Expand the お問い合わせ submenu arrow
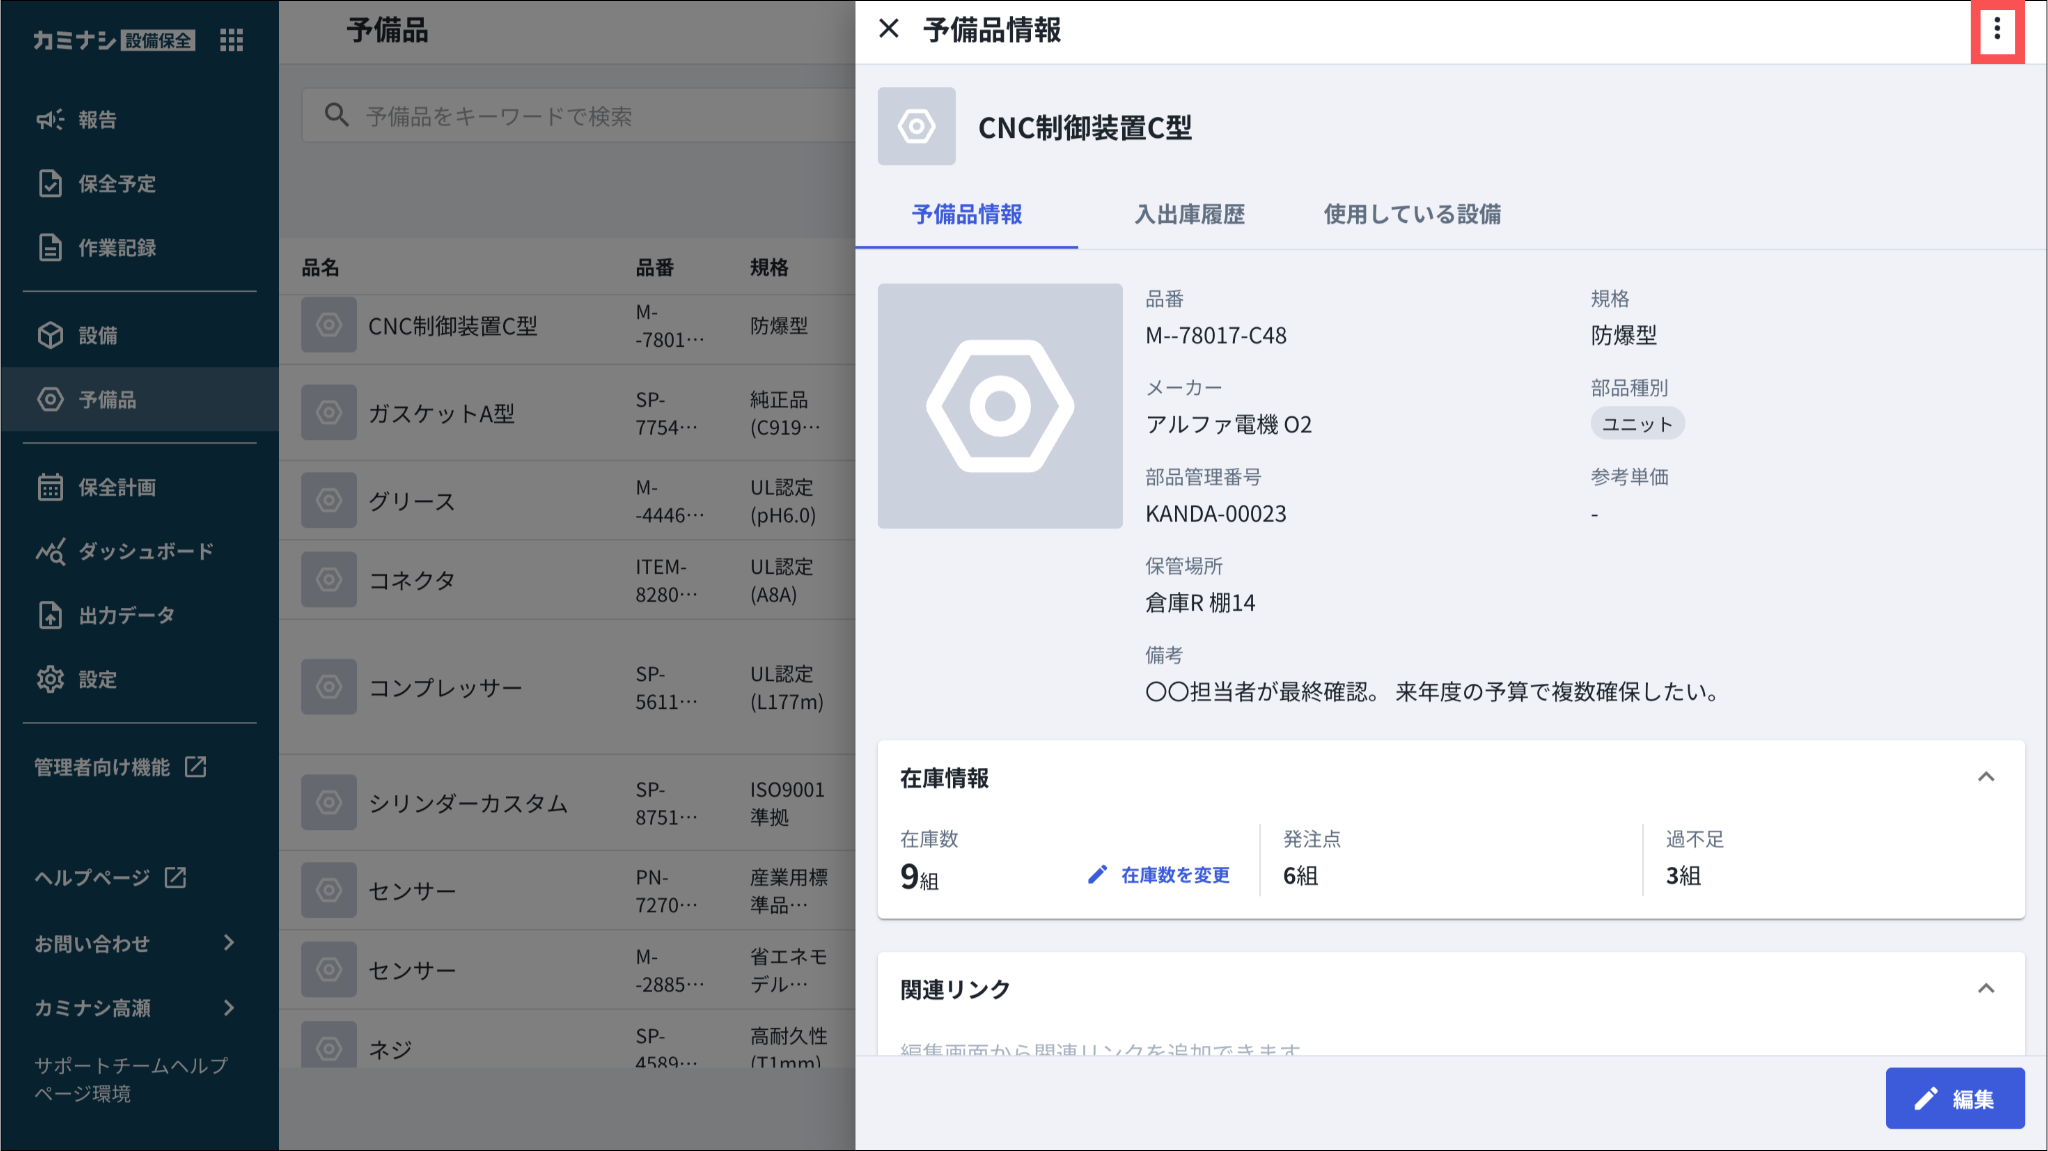2048x1151 pixels. (x=229, y=943)
